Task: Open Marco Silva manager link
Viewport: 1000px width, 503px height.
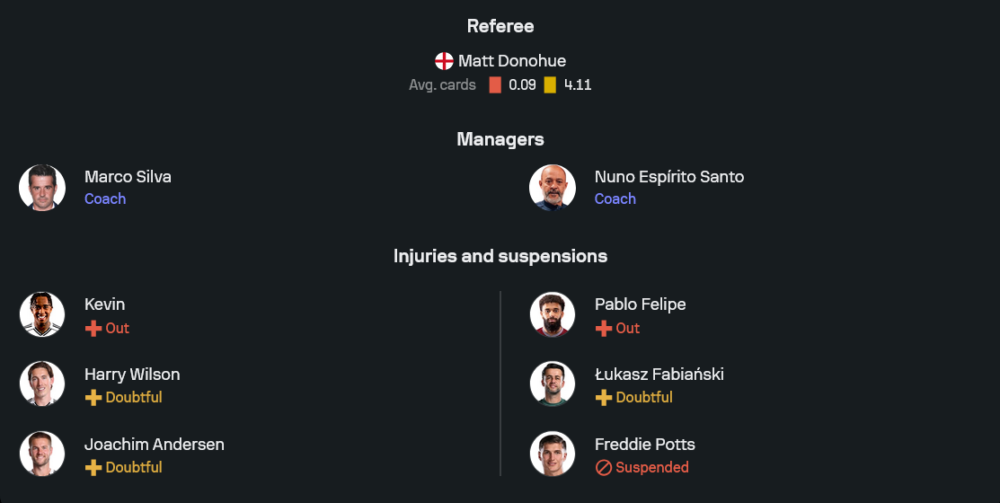Action: 127,177
